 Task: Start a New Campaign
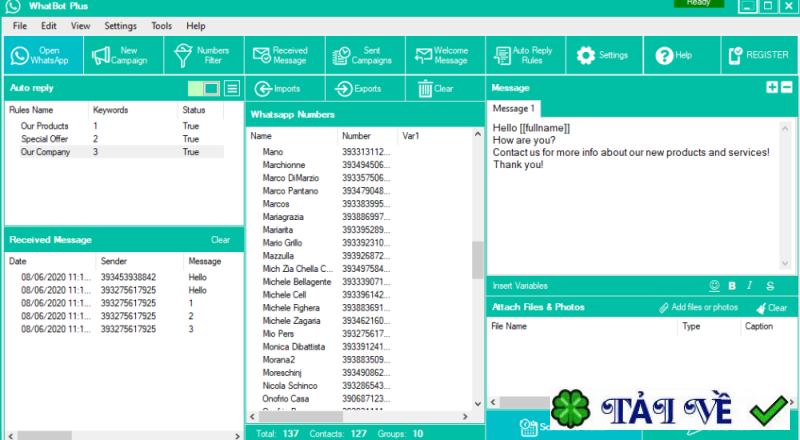point(124,55)
